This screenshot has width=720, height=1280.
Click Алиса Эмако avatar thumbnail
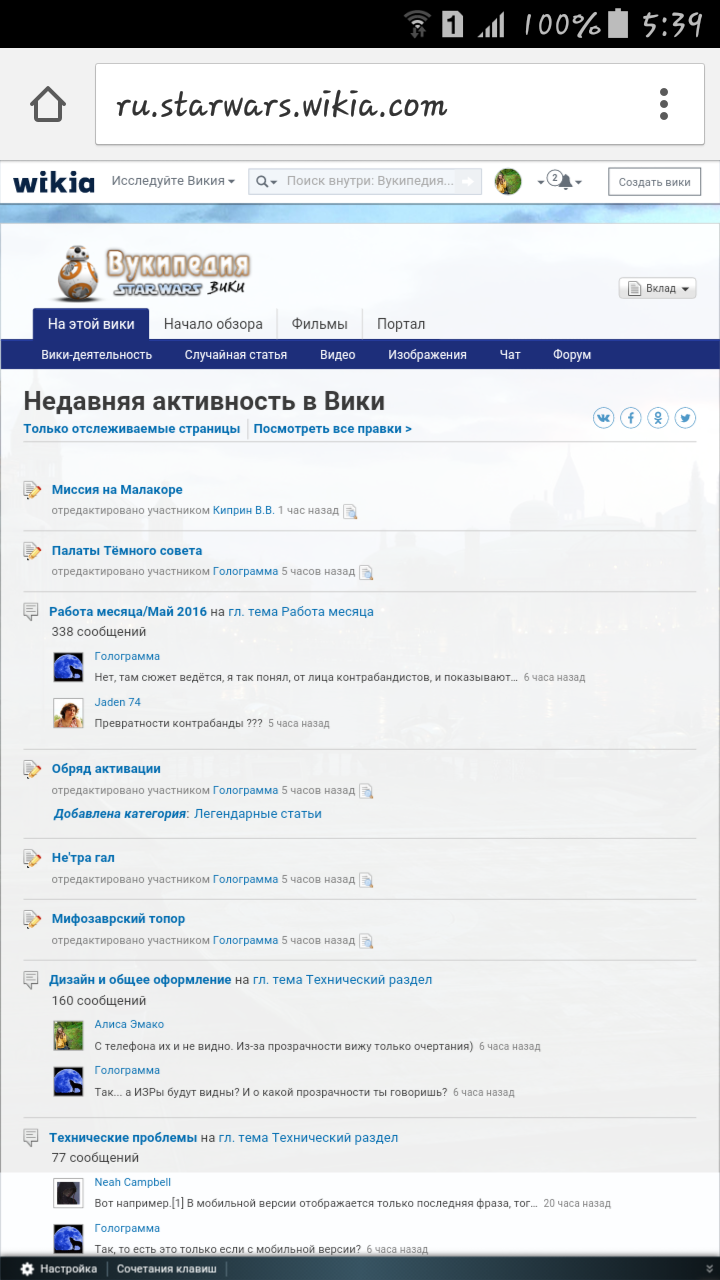[x=68, y=1035]
